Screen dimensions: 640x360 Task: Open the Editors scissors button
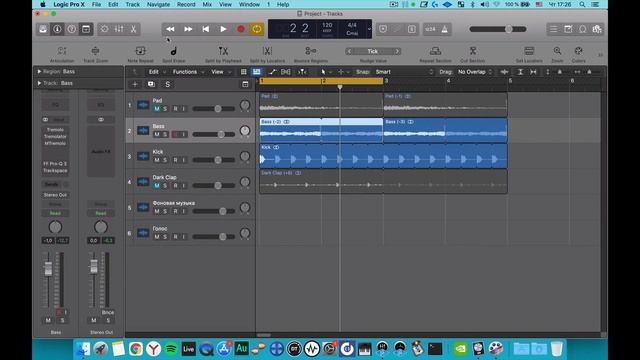133,29
